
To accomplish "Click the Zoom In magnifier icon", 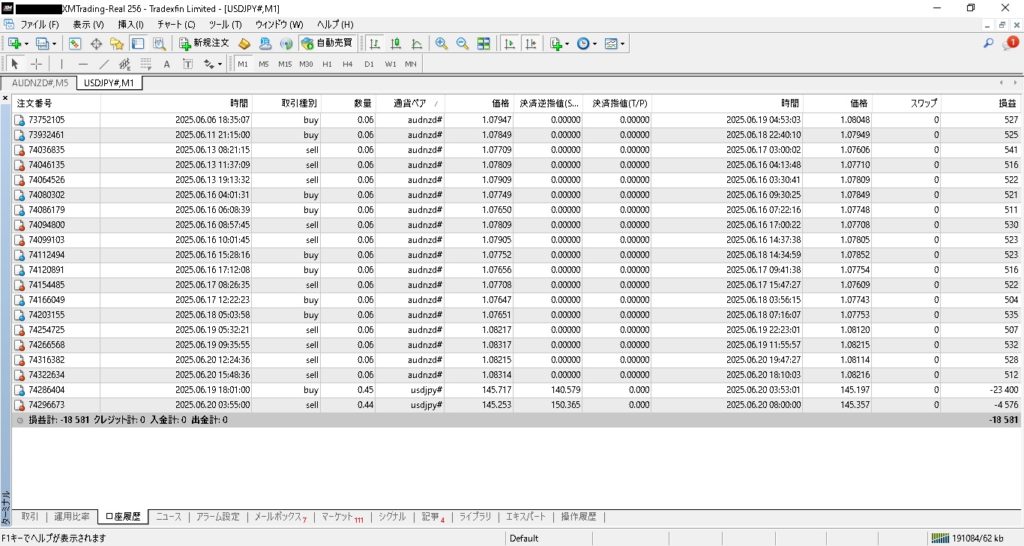I will click(441, 43).
